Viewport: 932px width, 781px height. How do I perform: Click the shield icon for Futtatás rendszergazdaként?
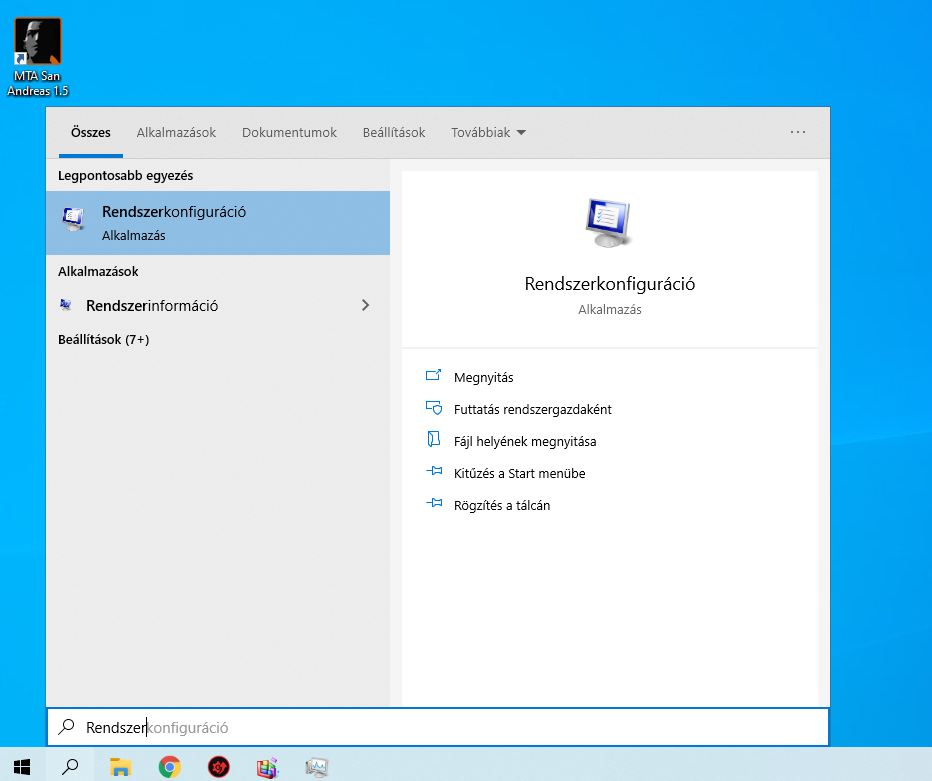(x=434, y=408)
